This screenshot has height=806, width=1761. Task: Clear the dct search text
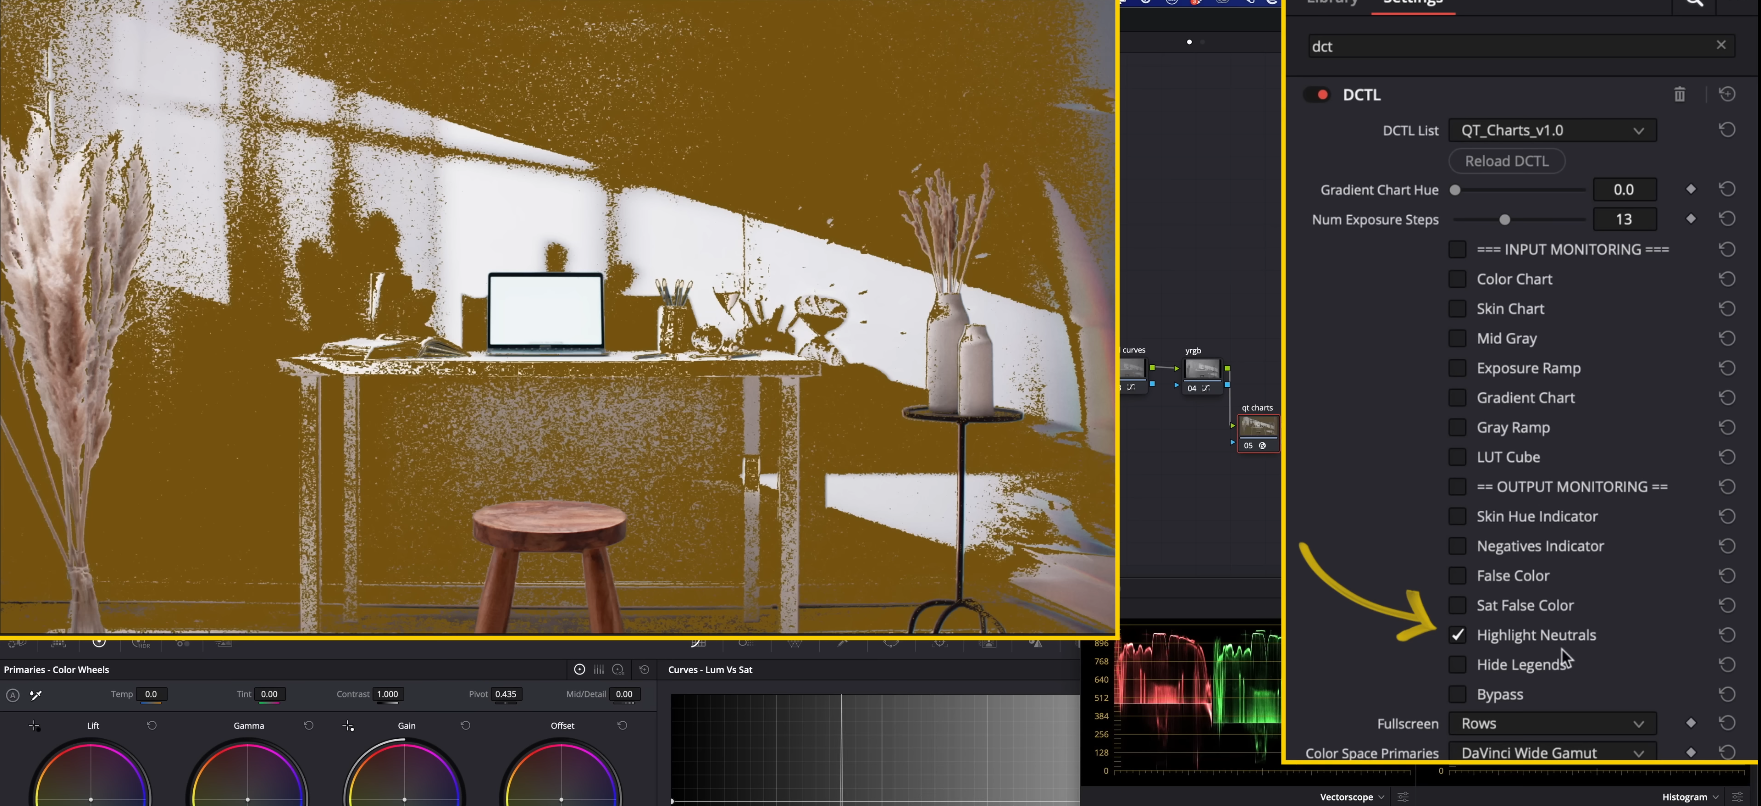click(x=1721, y=45)
